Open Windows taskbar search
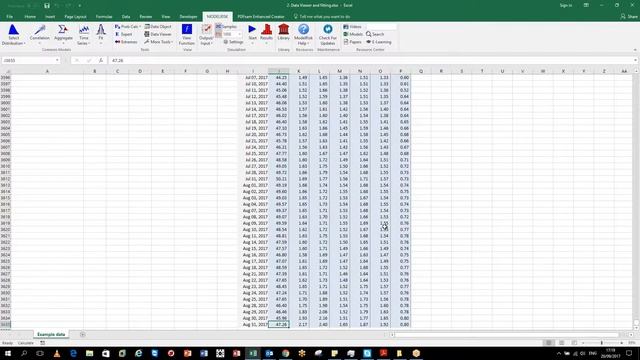640x360 pixels. click(x=24, y=353)
